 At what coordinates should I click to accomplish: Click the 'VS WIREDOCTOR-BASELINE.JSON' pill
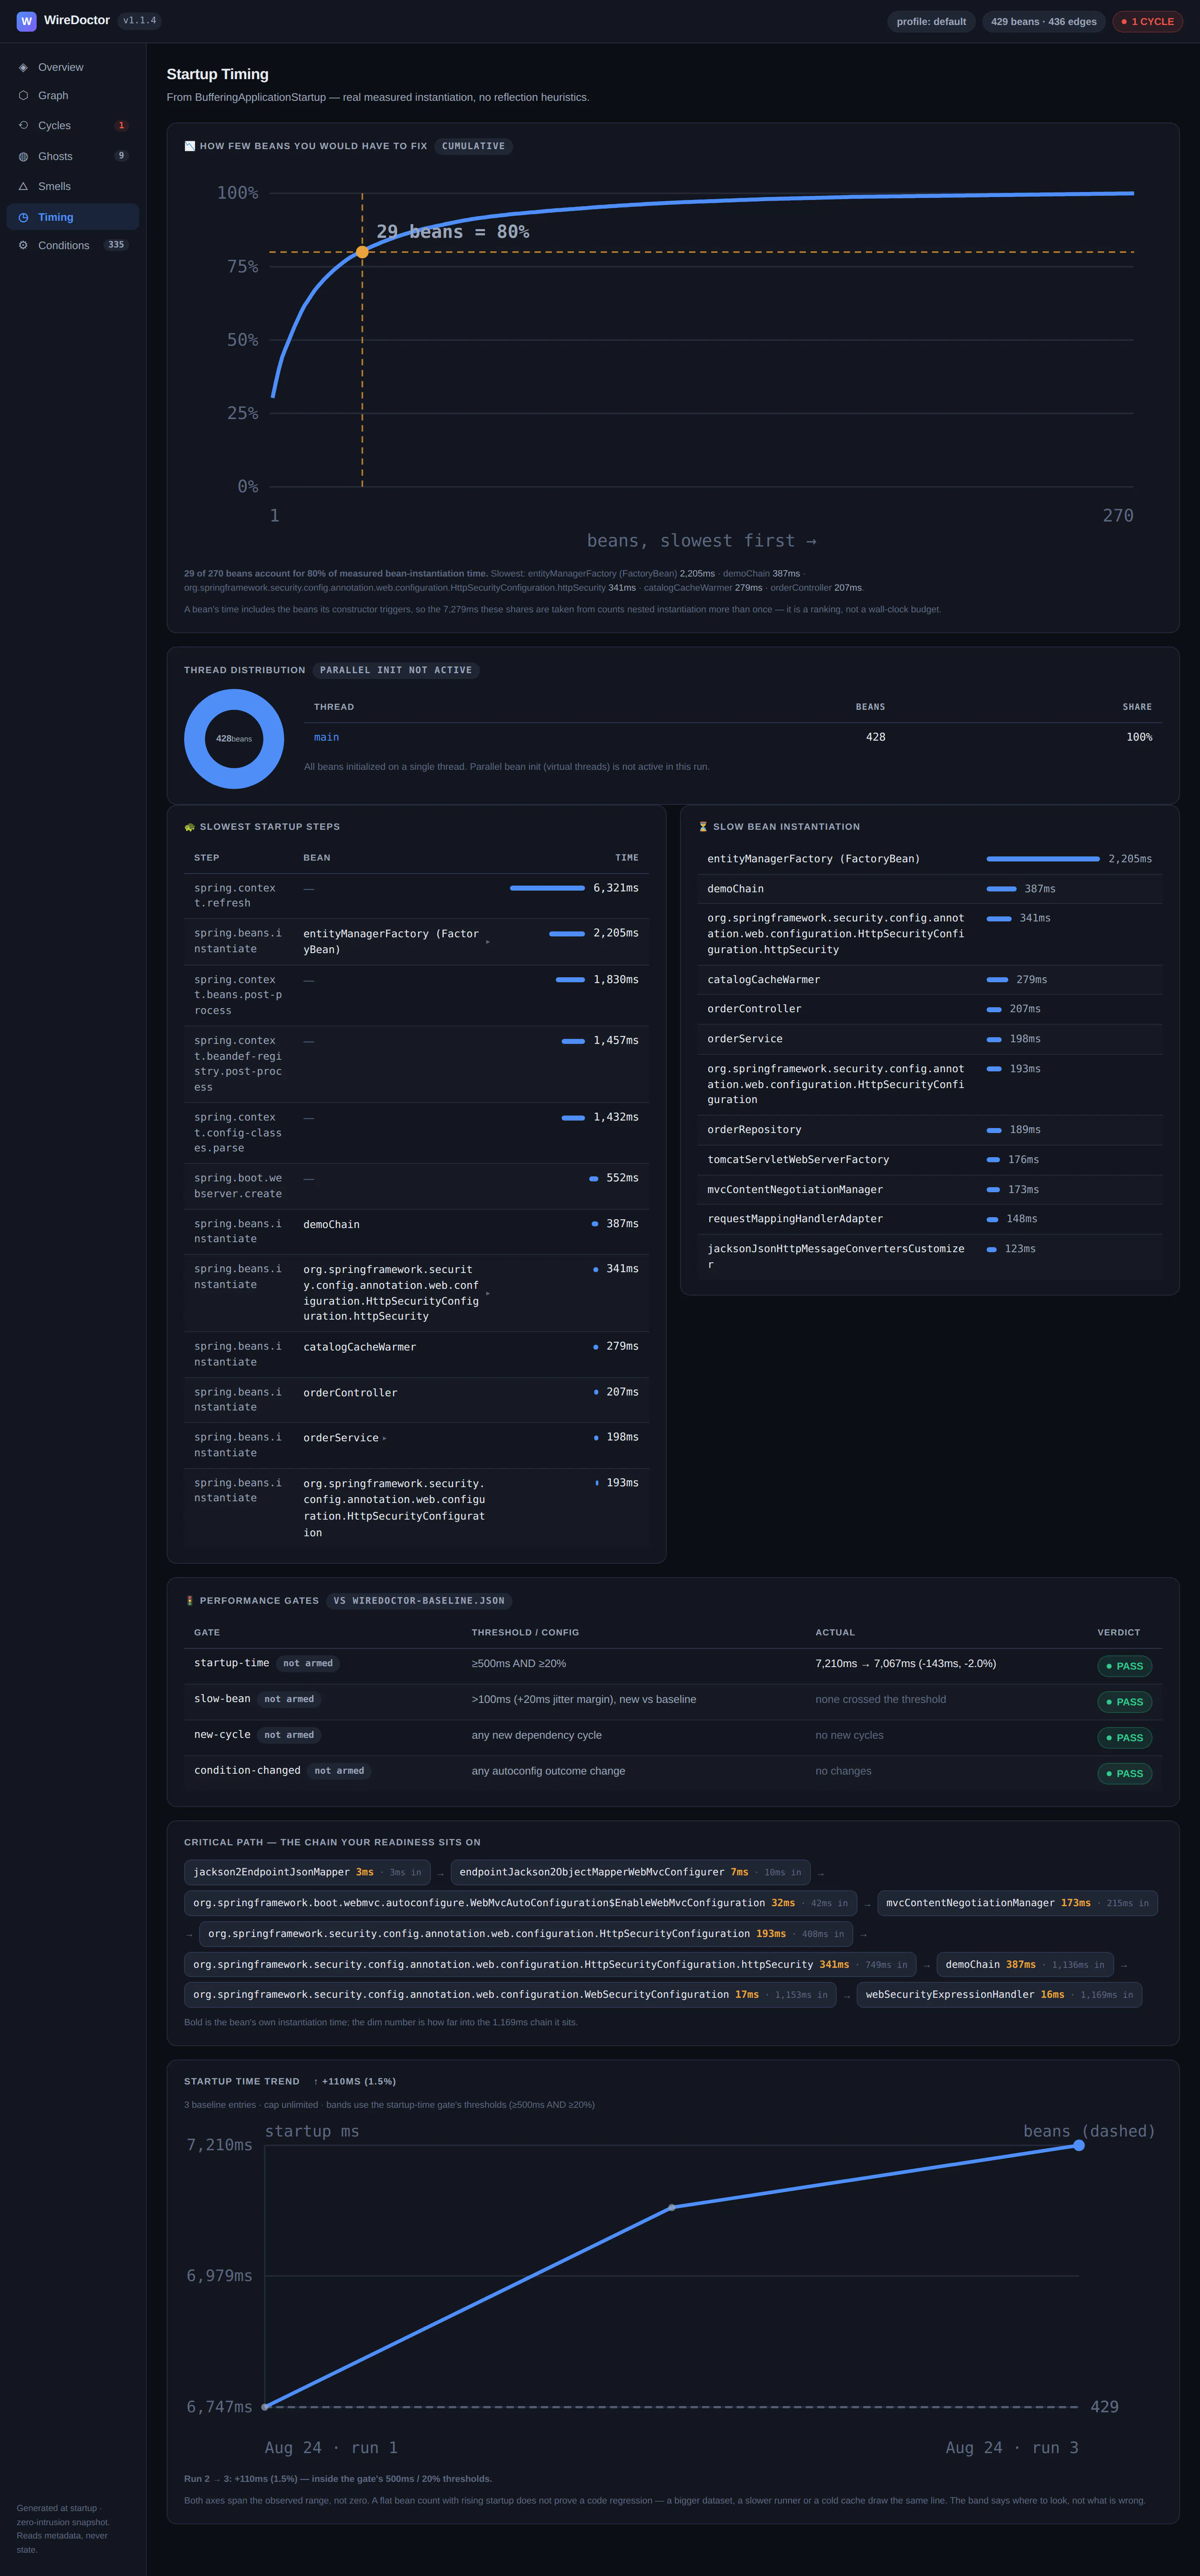[419, 1601]
